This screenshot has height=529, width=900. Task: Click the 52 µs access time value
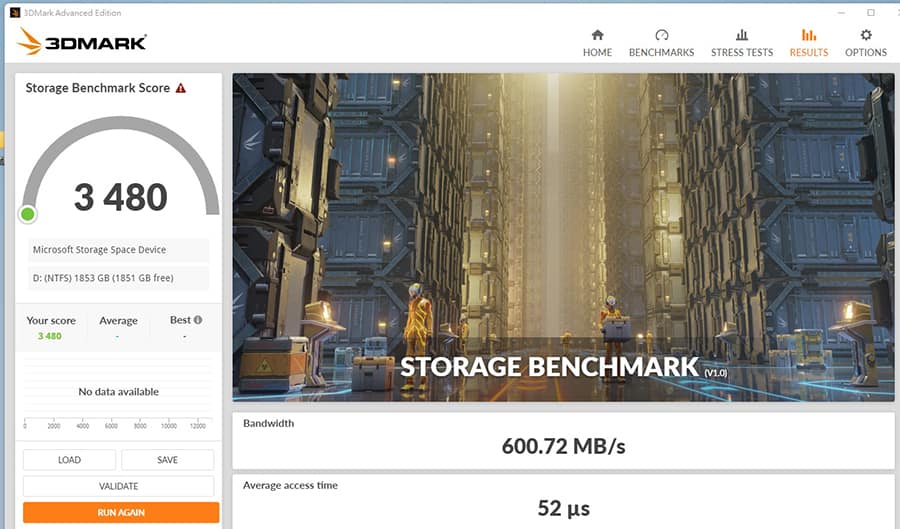[x=564, y=508]
